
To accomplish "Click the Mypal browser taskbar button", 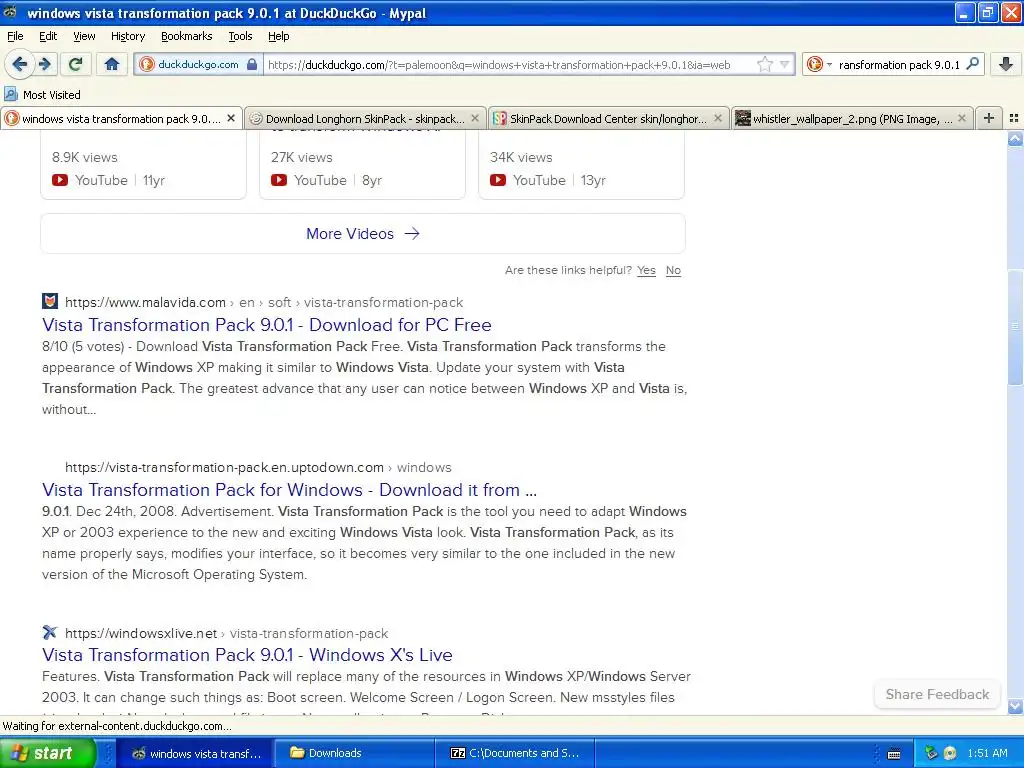I will tap(194, 753).
